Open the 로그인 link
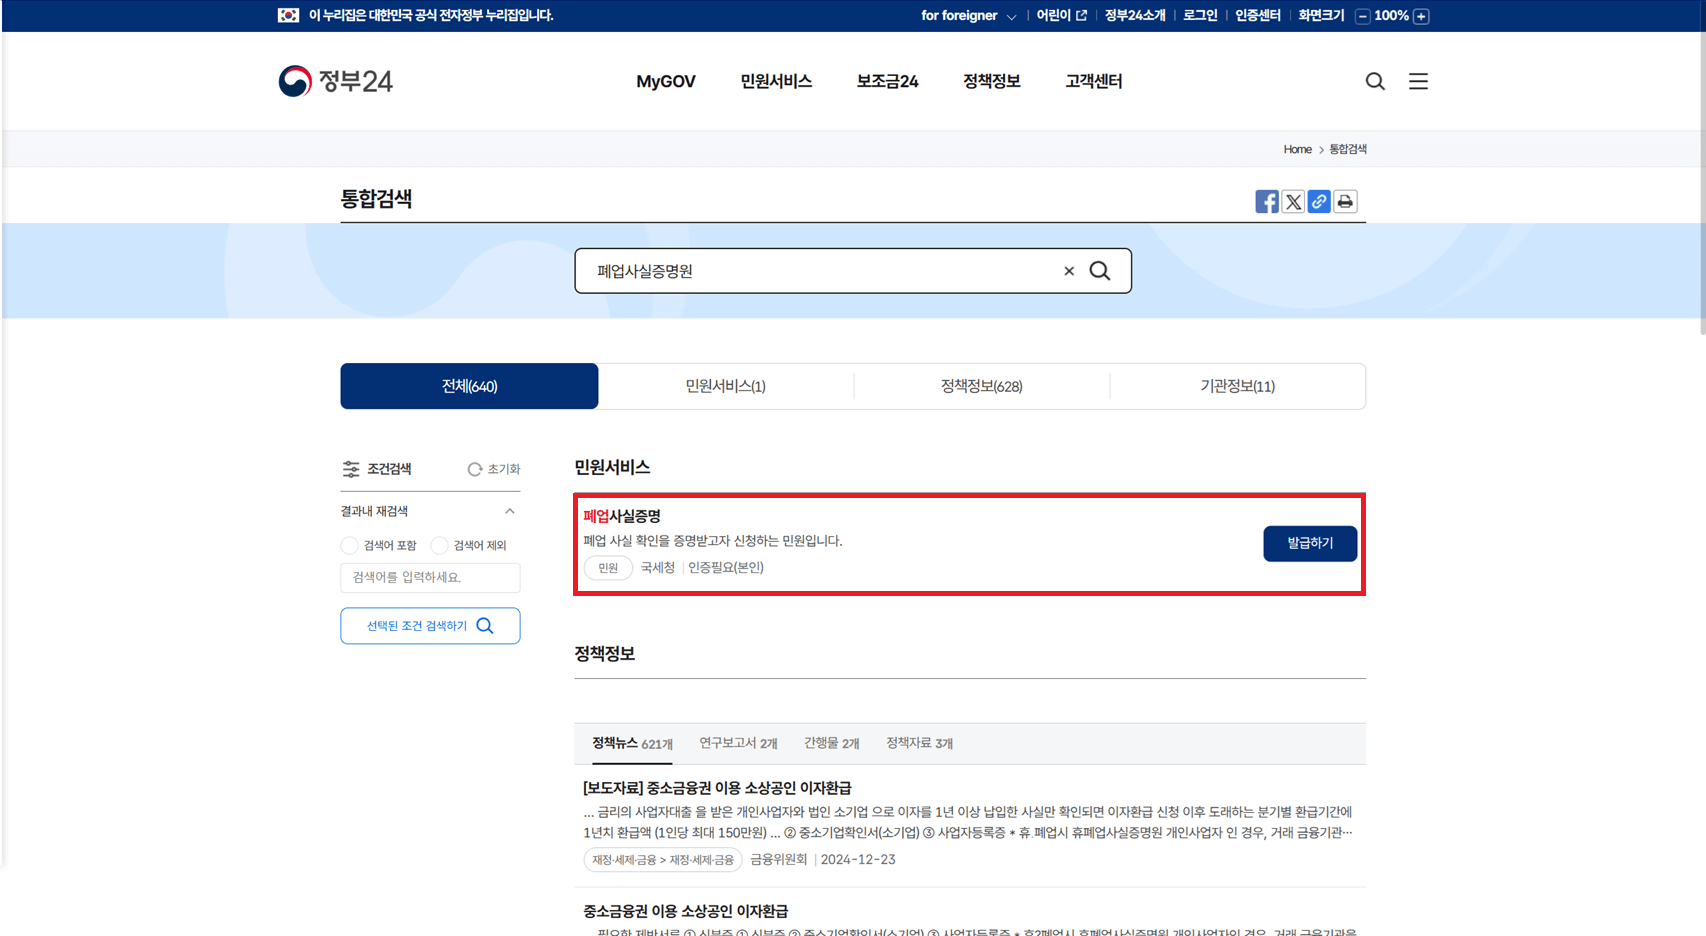This screenshot has height=936, width=1706. pos(1199,16)
